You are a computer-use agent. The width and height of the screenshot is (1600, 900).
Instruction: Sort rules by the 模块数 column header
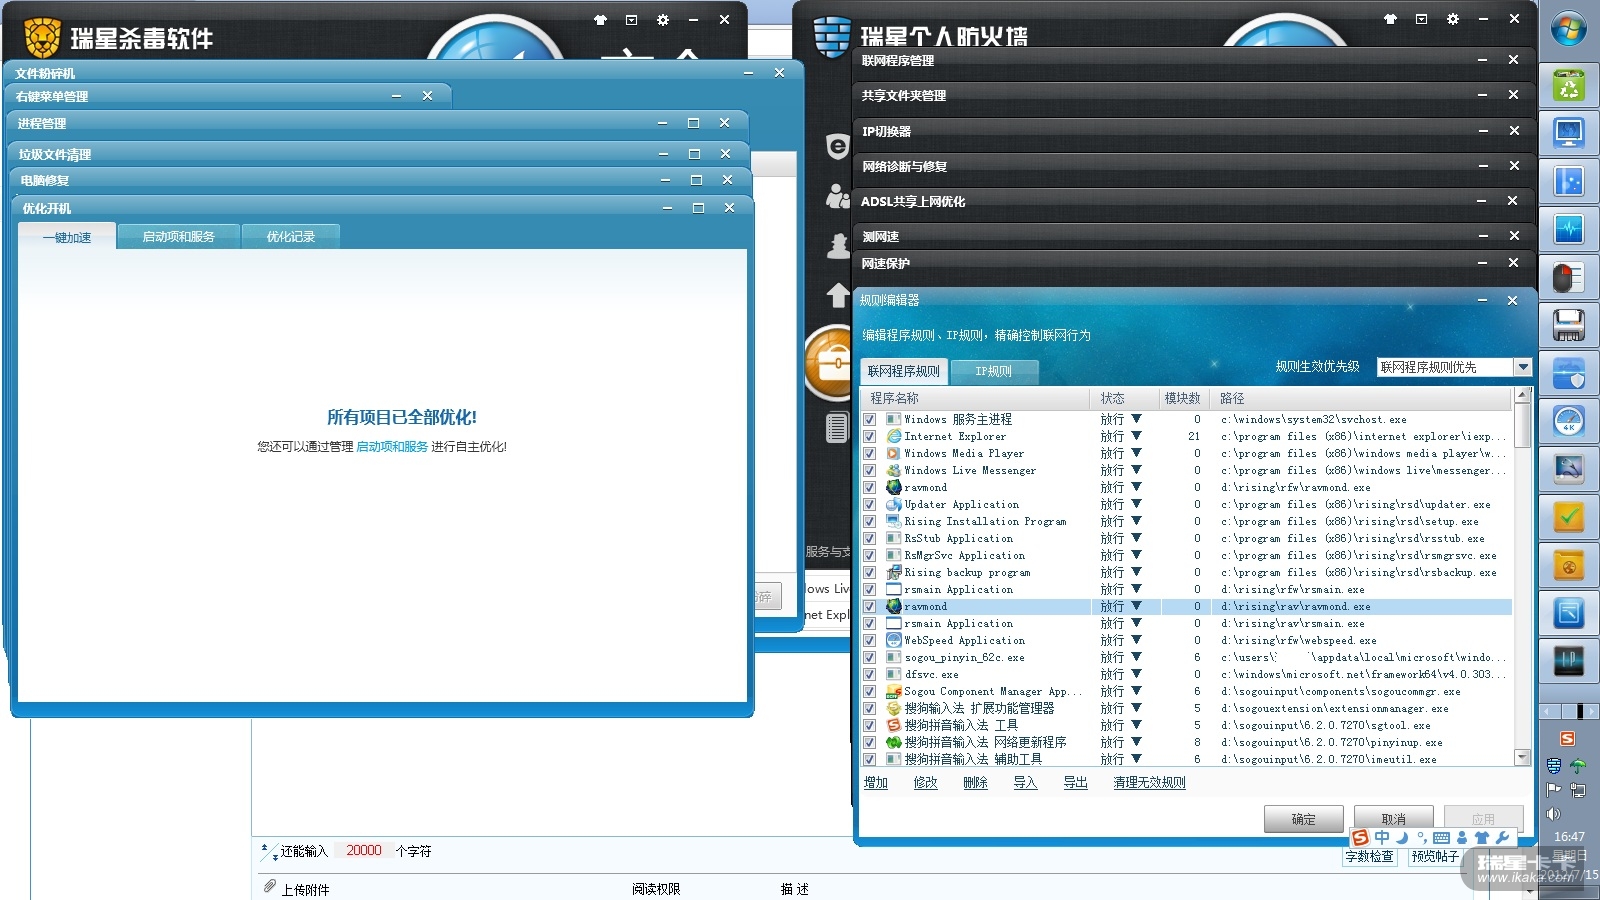[1182, 398]
